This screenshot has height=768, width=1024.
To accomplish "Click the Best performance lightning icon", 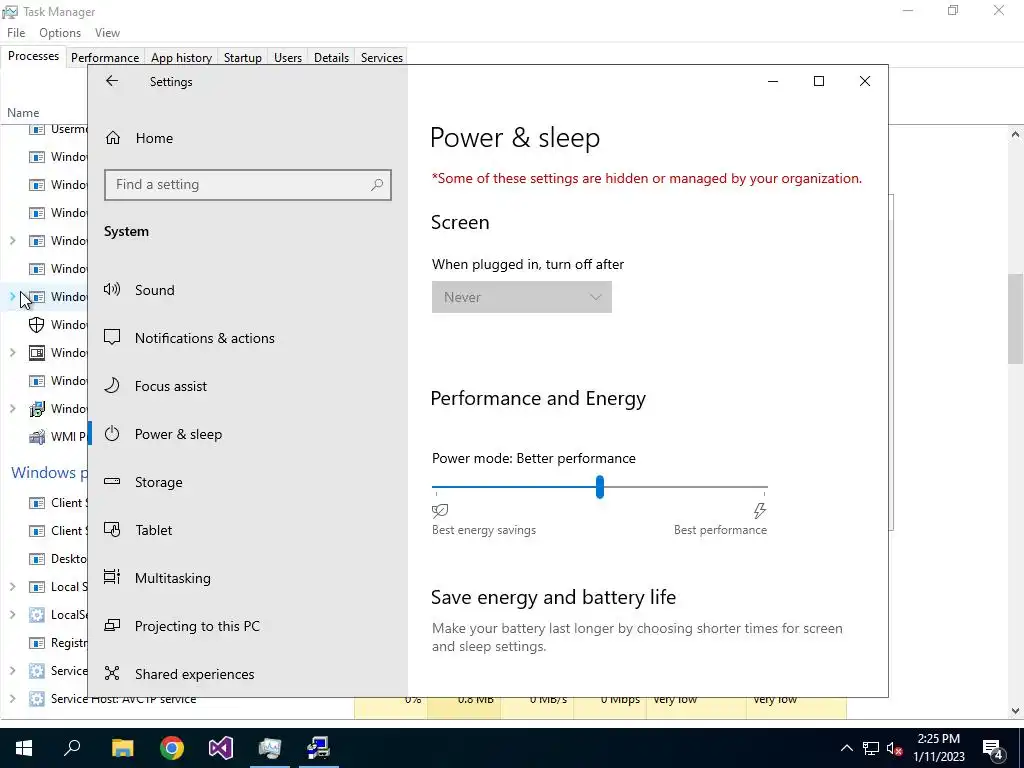I will click(760, 510).
